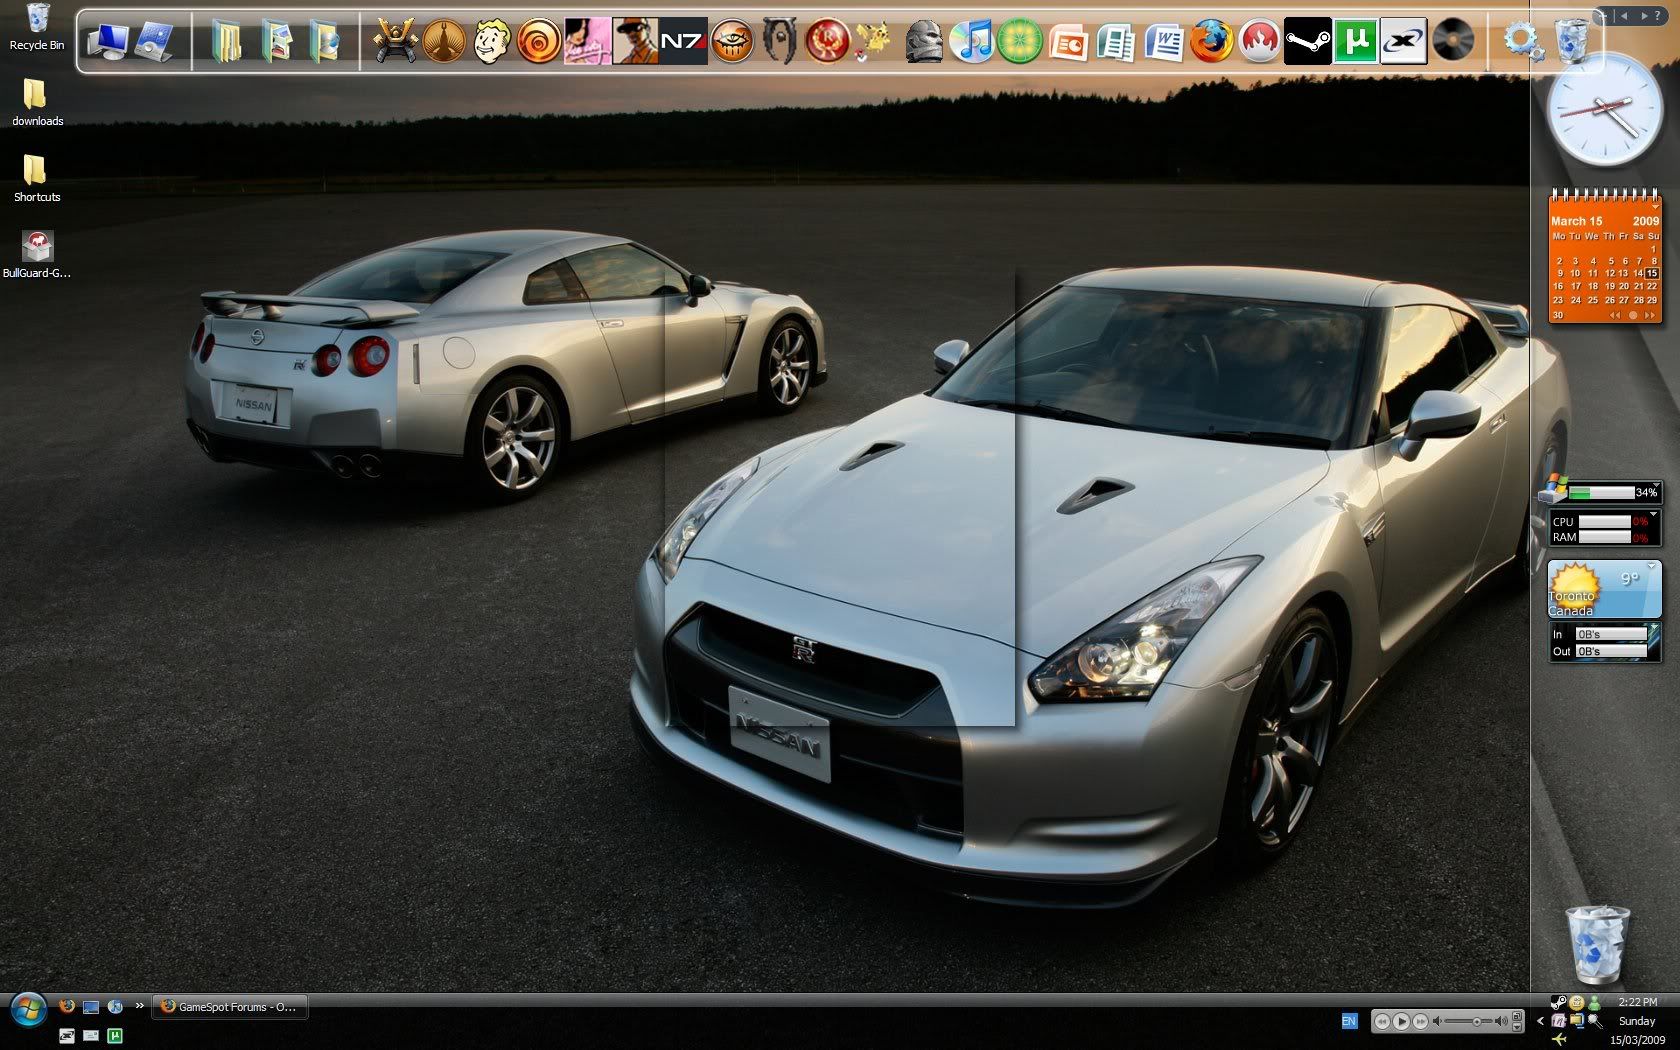Launch the red flame app in dock

point(1260,42)
